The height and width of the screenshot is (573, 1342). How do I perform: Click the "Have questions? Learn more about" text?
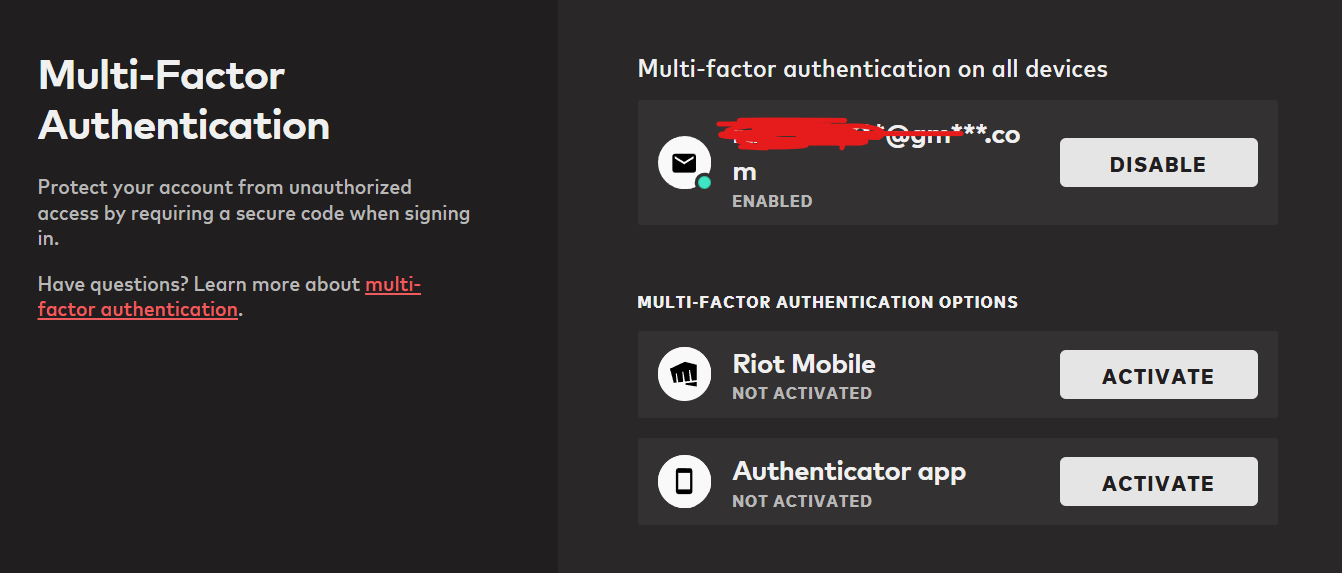(x=198, y=284)
